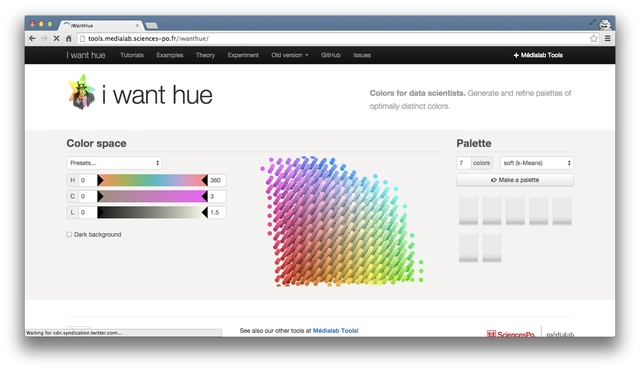Stop page loading with the X button
The height and width of the screenshot is (371, 640).
(x=56, y=38)
